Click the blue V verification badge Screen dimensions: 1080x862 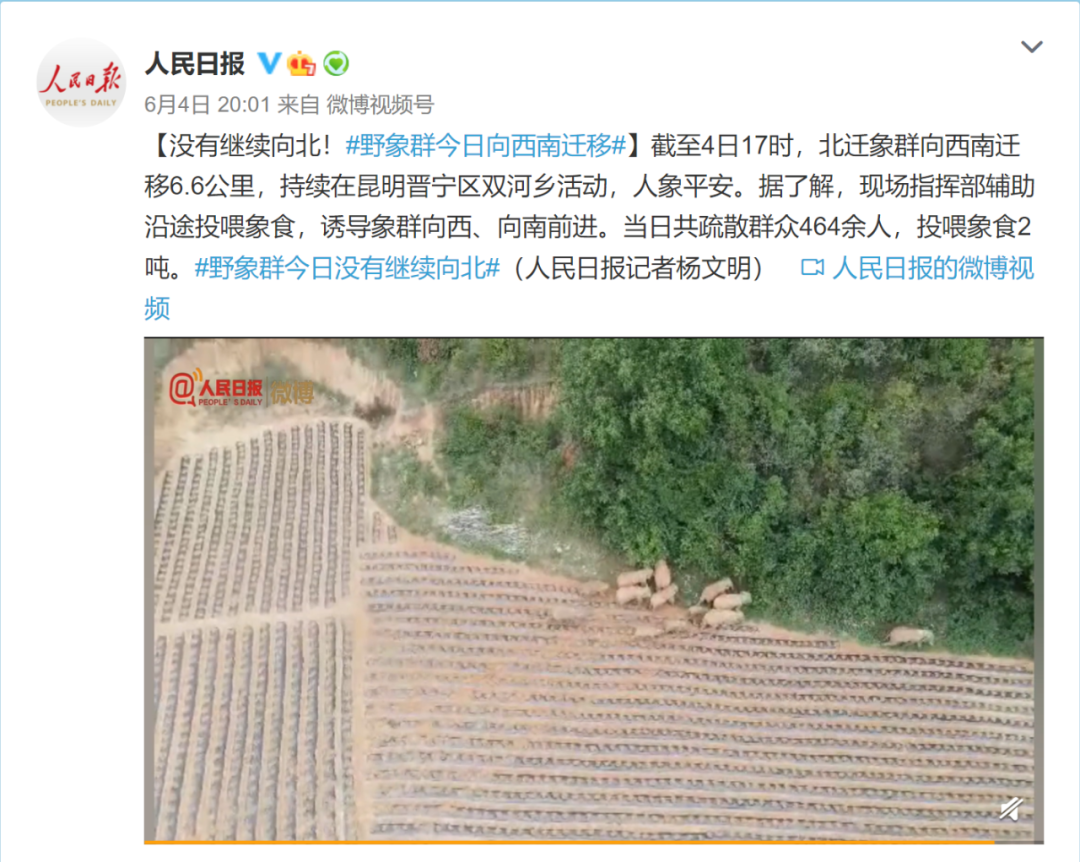[x=269, y=63]
